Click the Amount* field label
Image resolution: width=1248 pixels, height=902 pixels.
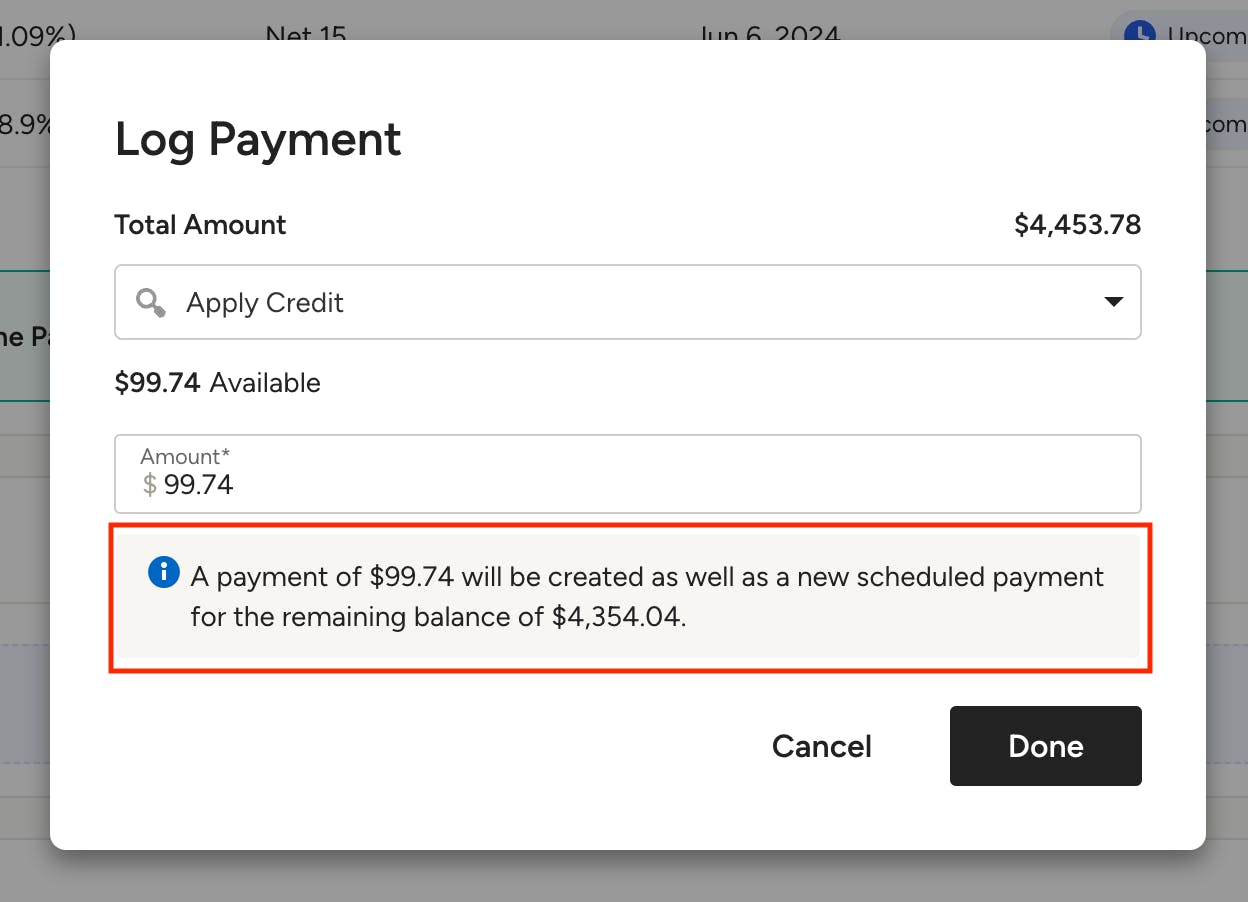[x=185, y=456]
